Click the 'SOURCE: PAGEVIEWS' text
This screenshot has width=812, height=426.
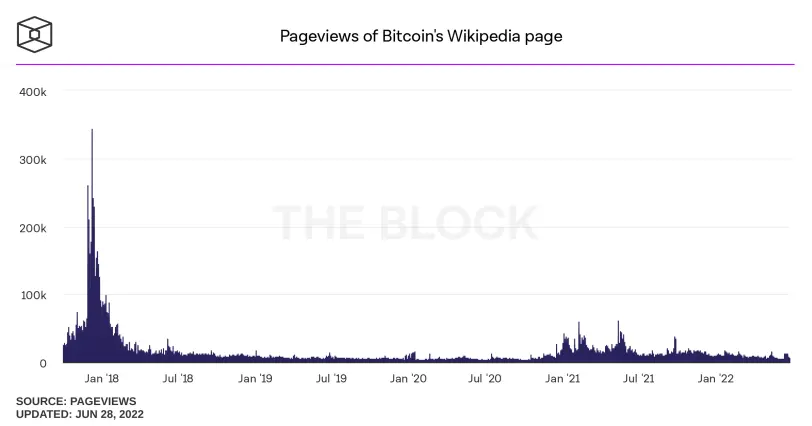[x=76, y=401]
